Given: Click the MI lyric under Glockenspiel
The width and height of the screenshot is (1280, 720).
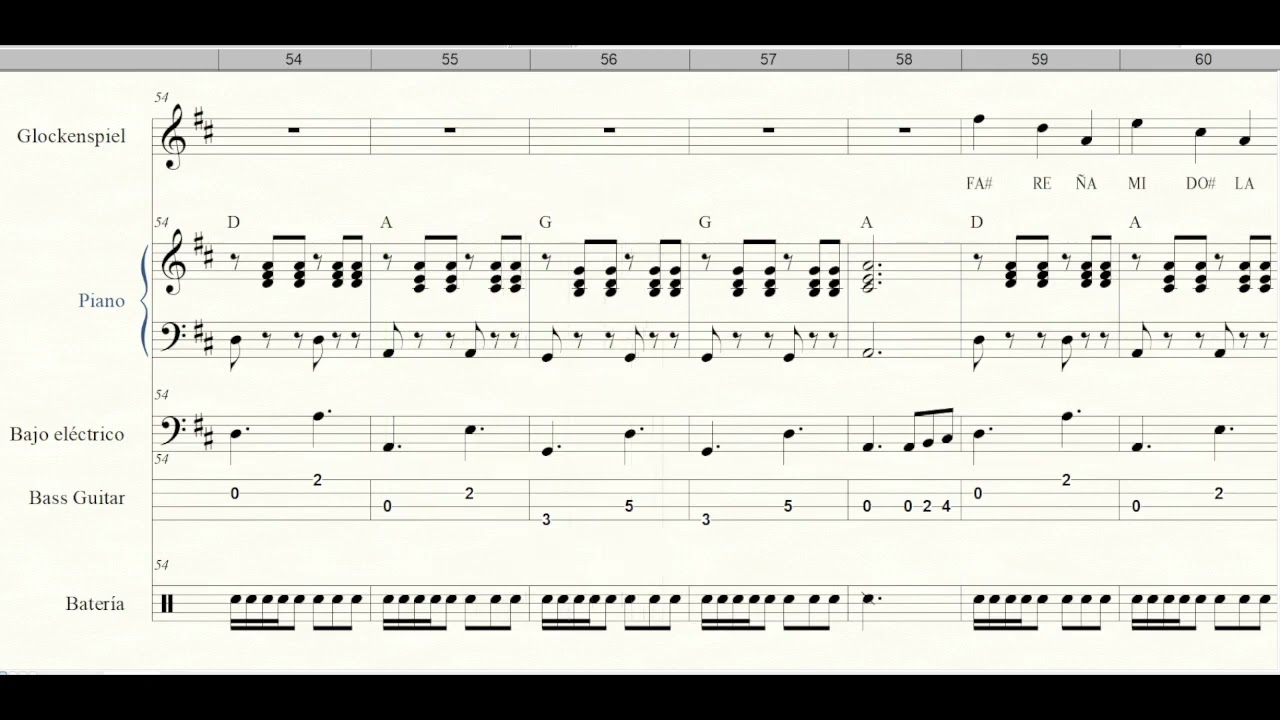Looking at the screenshot, I should pyautogui.click(x=1137, y=183).
